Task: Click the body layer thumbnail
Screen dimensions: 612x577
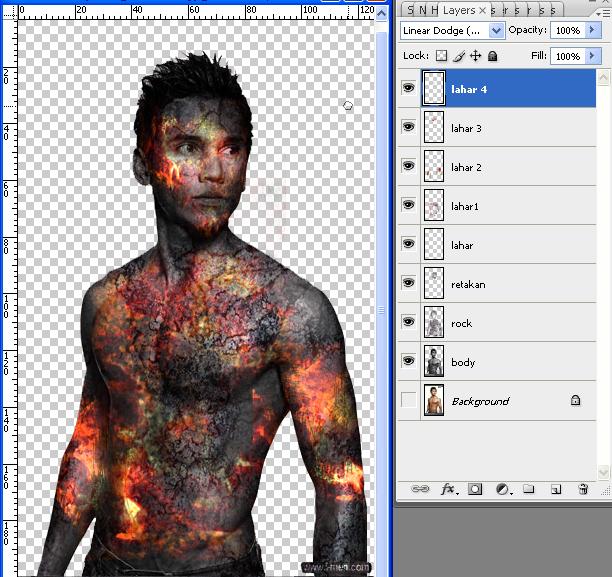Action: tap(434, 361)
